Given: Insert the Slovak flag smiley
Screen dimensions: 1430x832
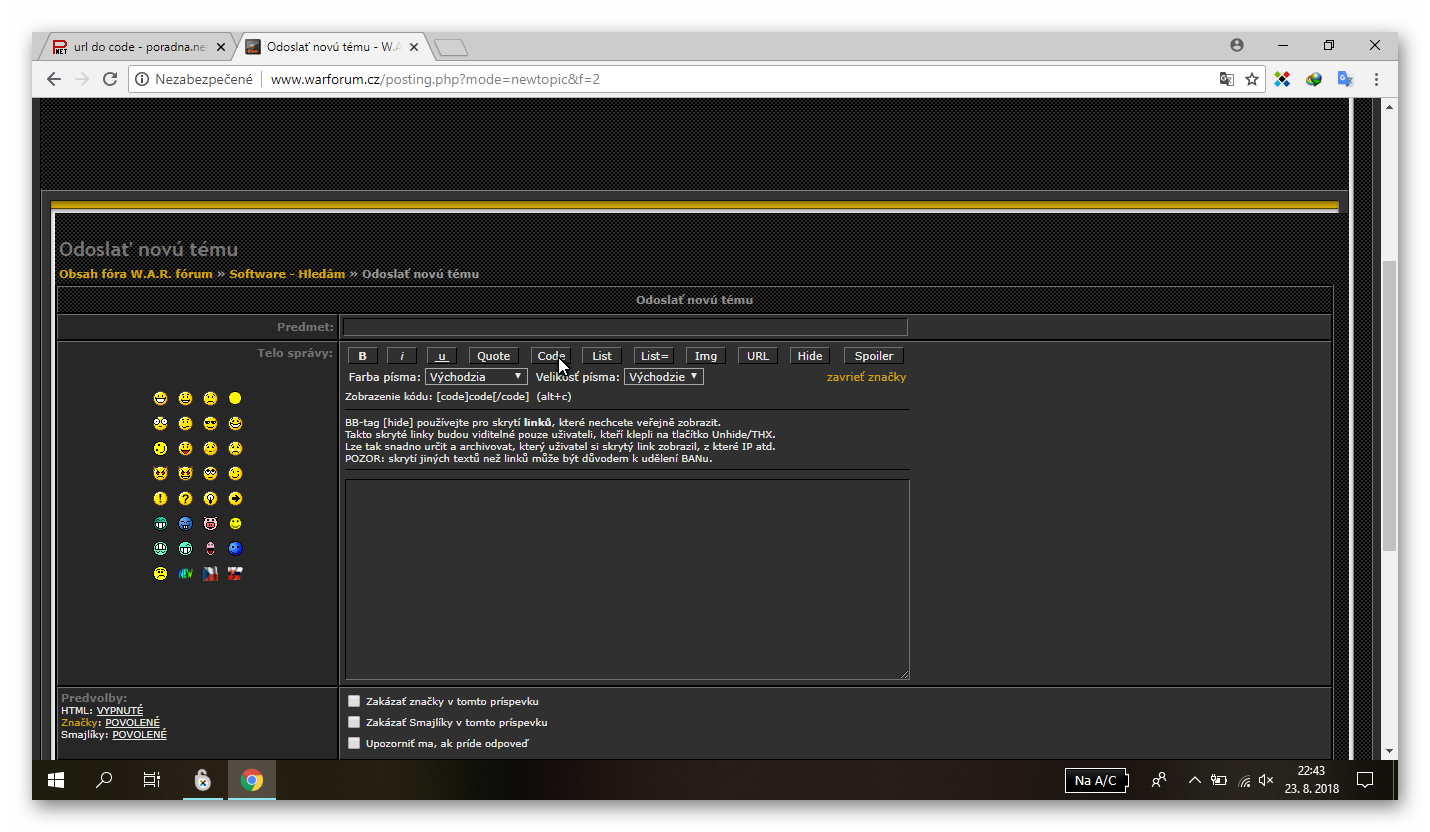Looking at the screenshot, I should click(x=235, y=574).
